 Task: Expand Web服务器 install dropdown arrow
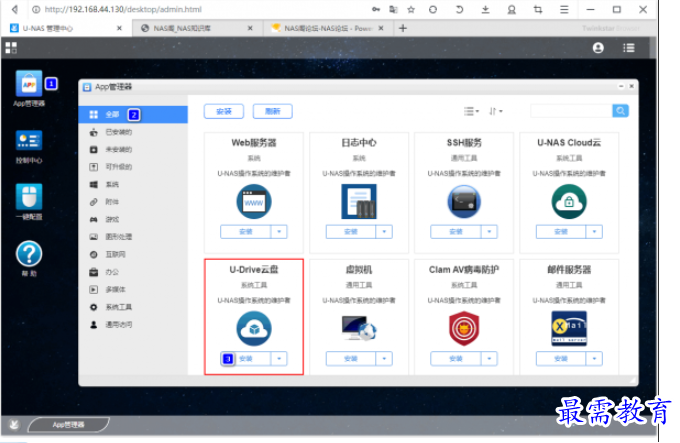tap(279, 231)
